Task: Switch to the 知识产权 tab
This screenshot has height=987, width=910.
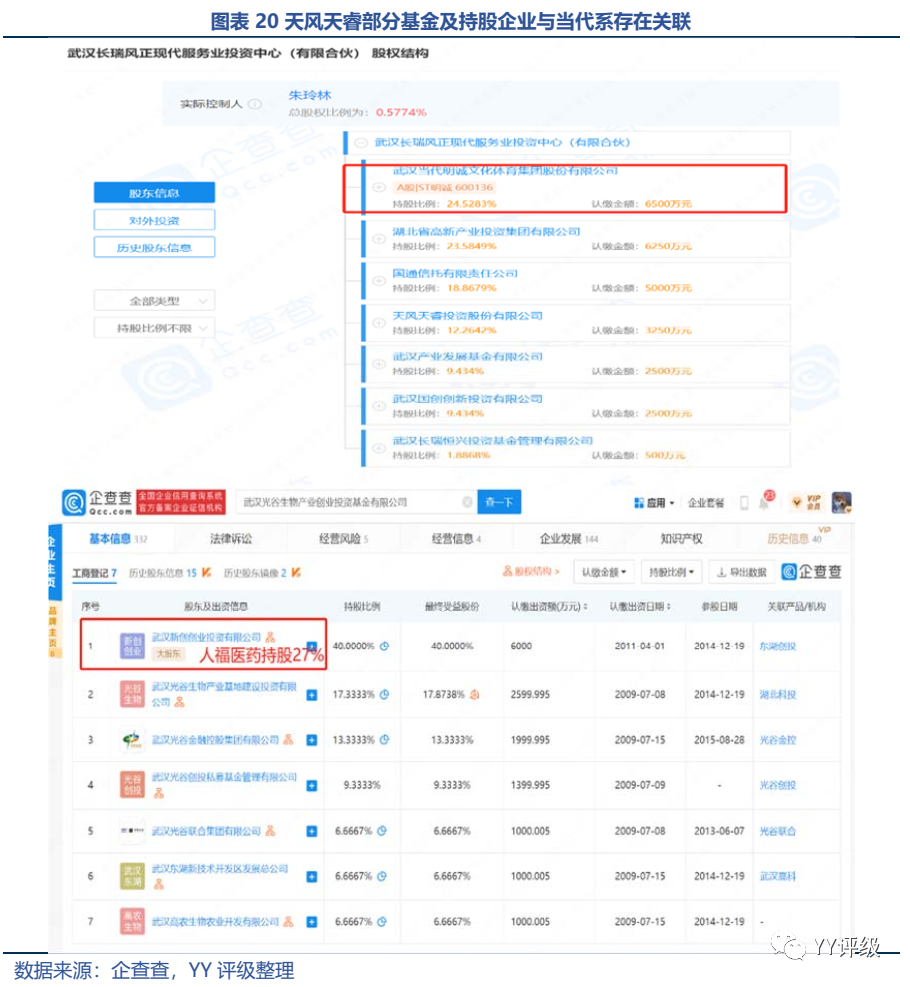Action: (681, 539)
